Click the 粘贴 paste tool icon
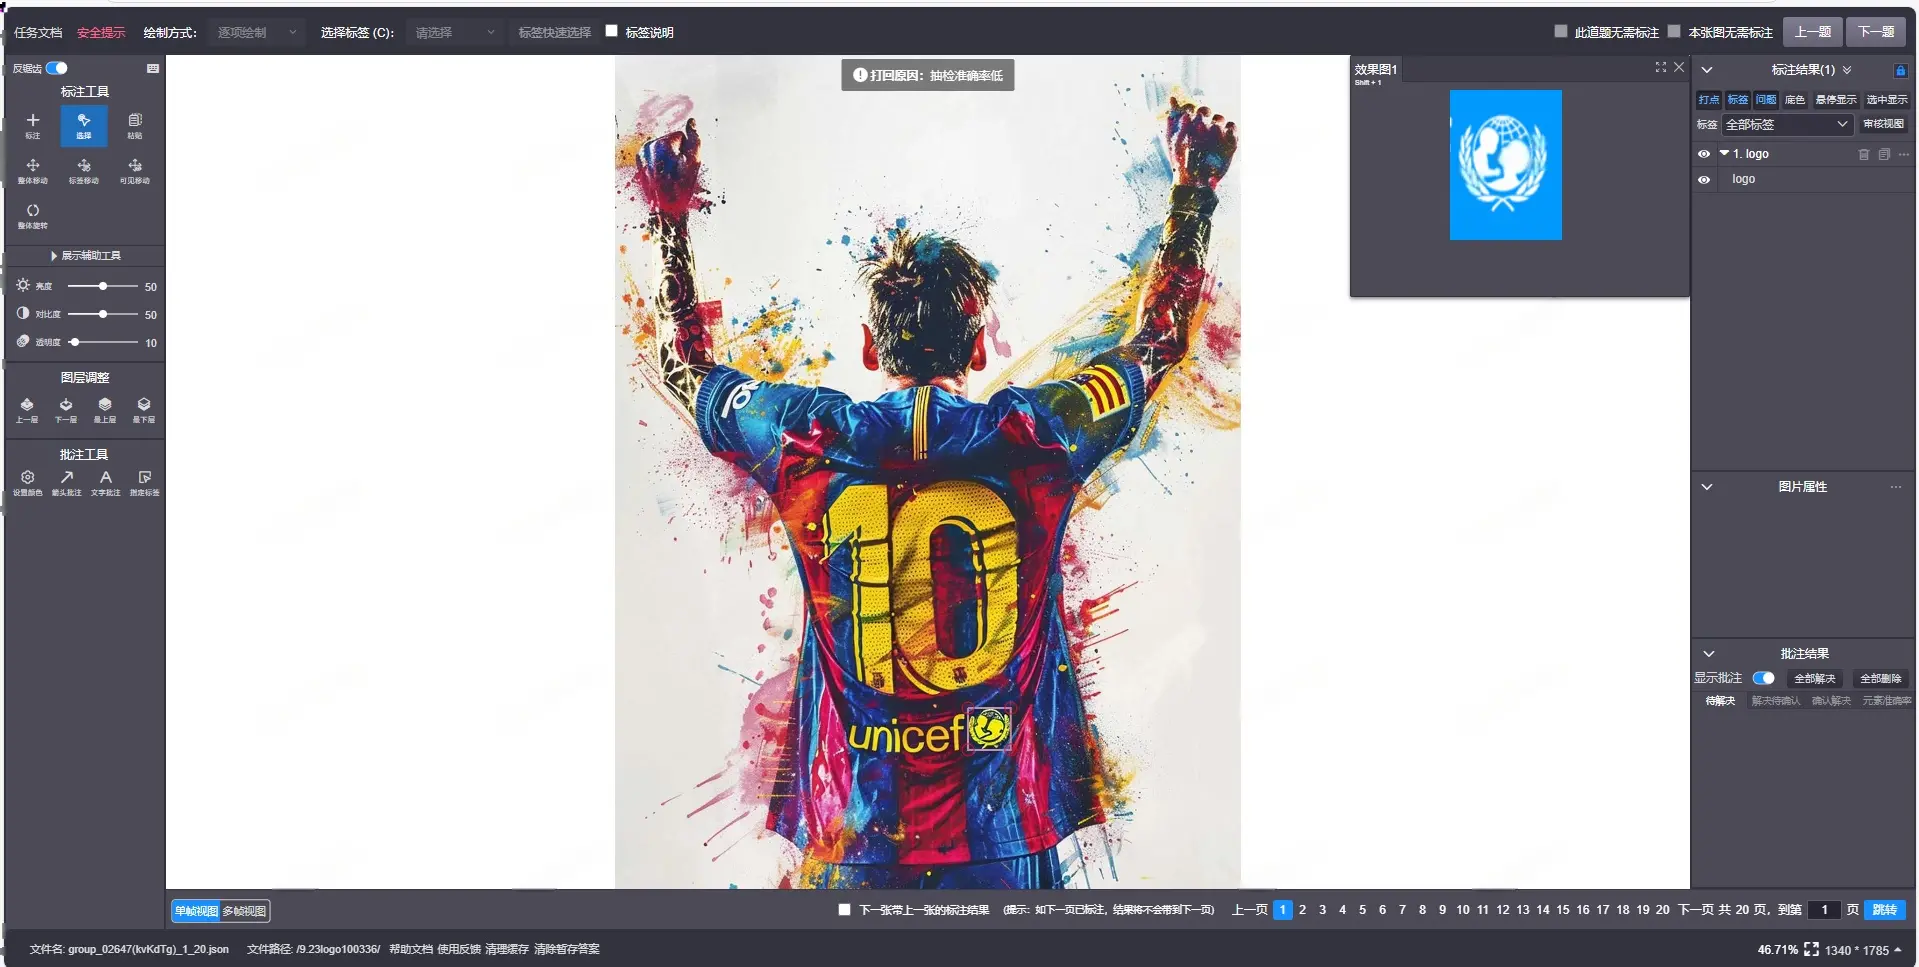Screen dimensions: 1919x967 point(135,125)
